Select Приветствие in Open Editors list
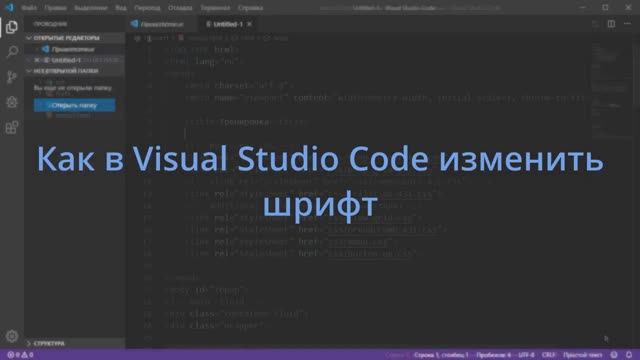 (x=74, y=49)
